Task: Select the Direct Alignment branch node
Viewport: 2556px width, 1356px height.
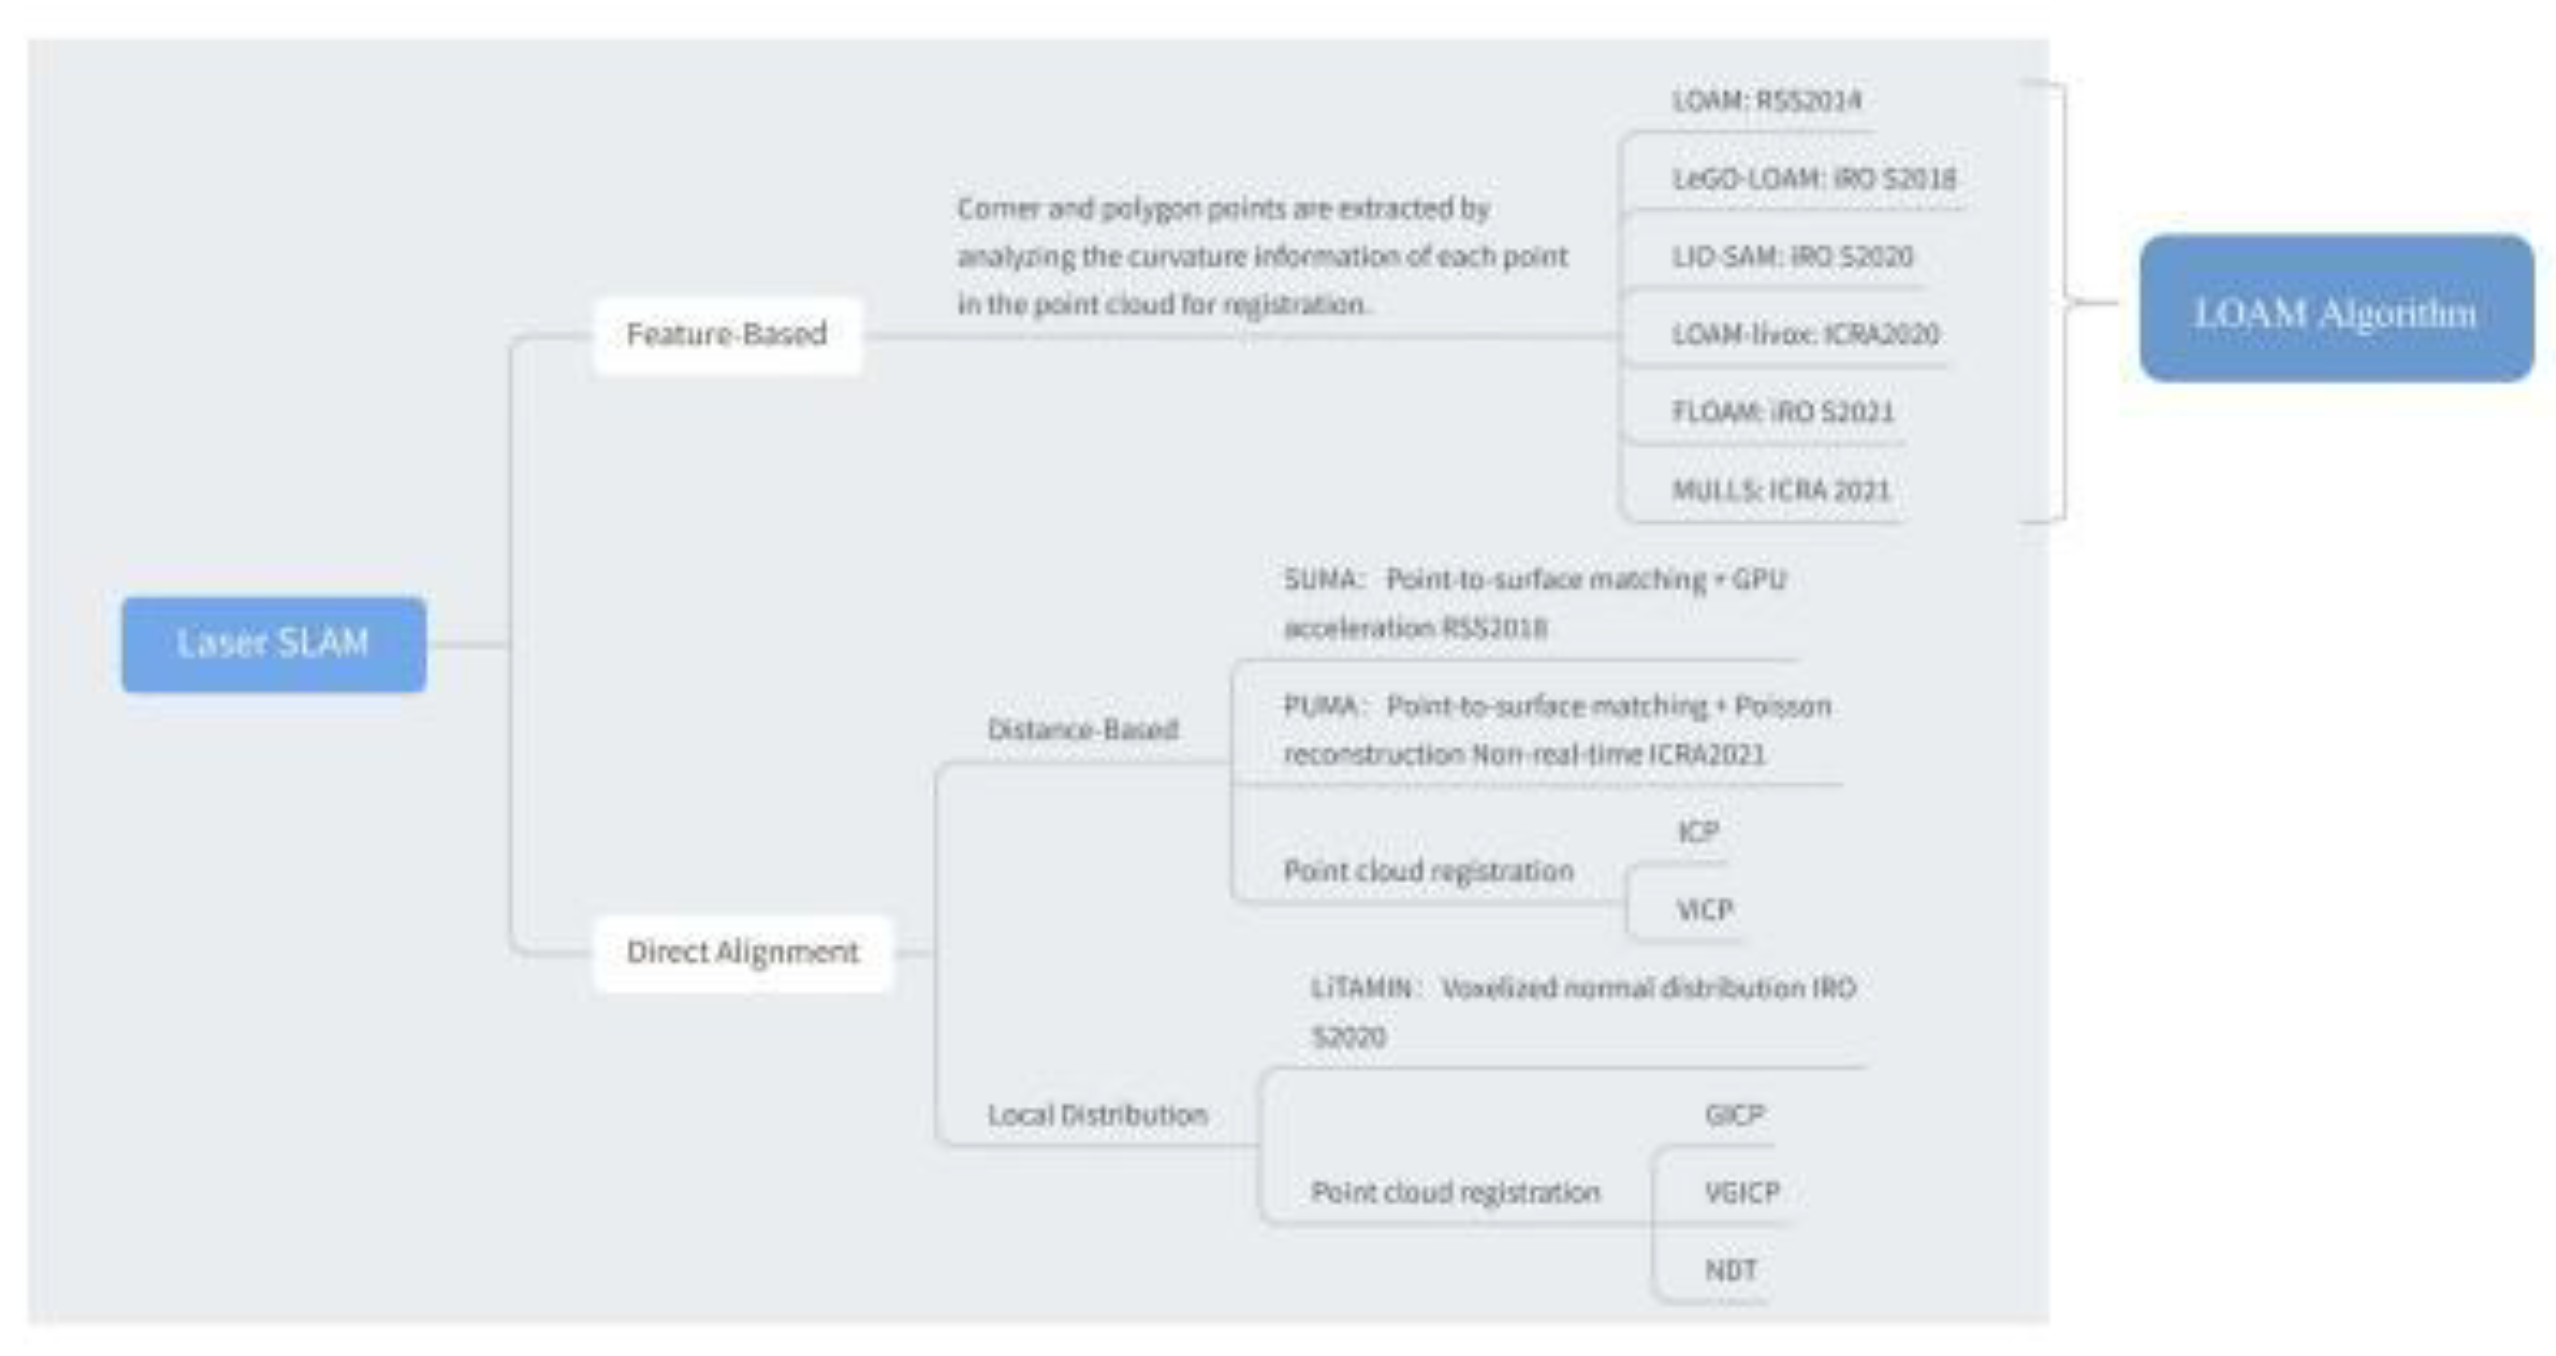Action: point(742,952)
